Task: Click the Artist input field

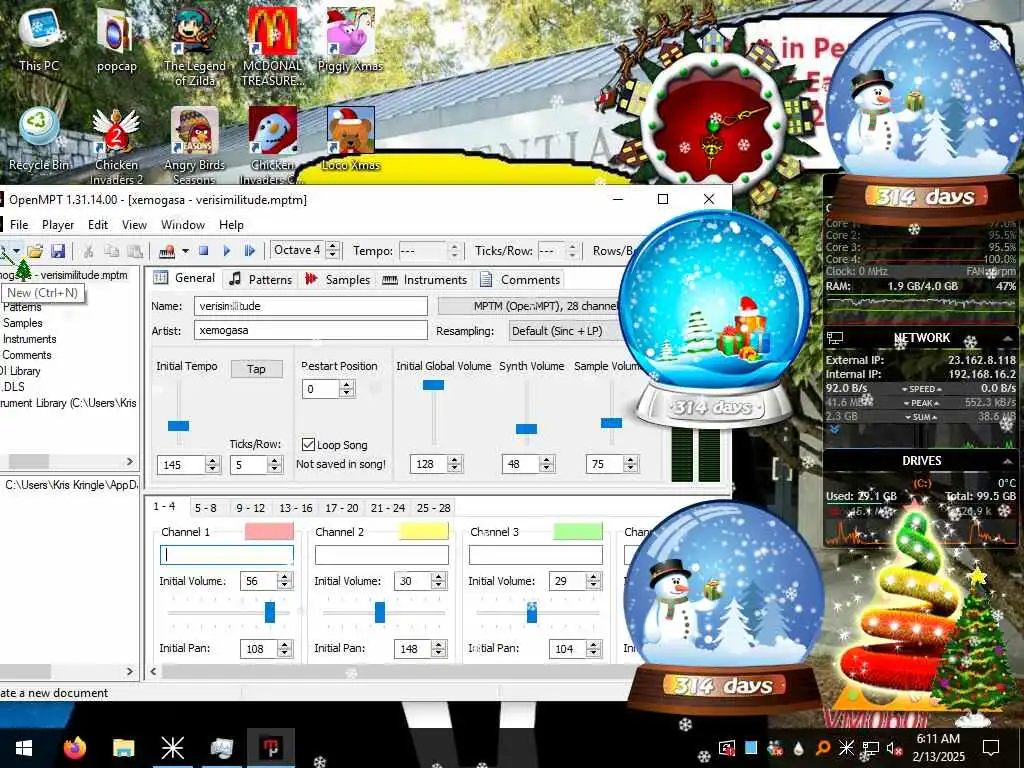Action: pyautogui.click(x=311, y=330)
